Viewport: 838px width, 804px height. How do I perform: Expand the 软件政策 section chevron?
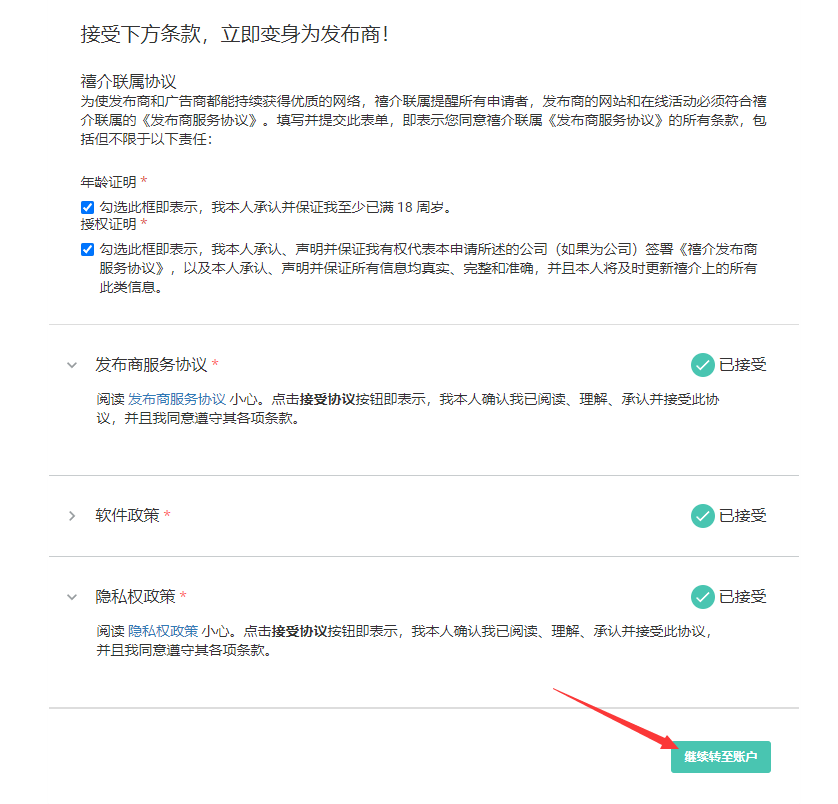[72, 516]
